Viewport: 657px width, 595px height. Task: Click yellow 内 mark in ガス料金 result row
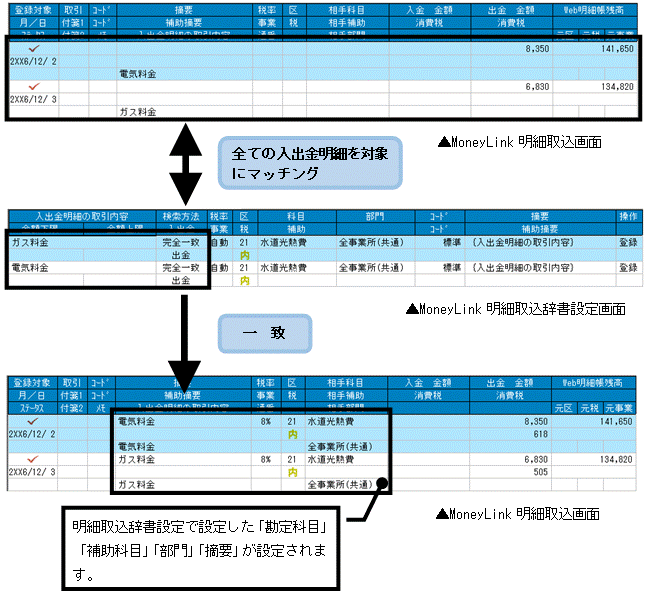click(x=292, y=472)
